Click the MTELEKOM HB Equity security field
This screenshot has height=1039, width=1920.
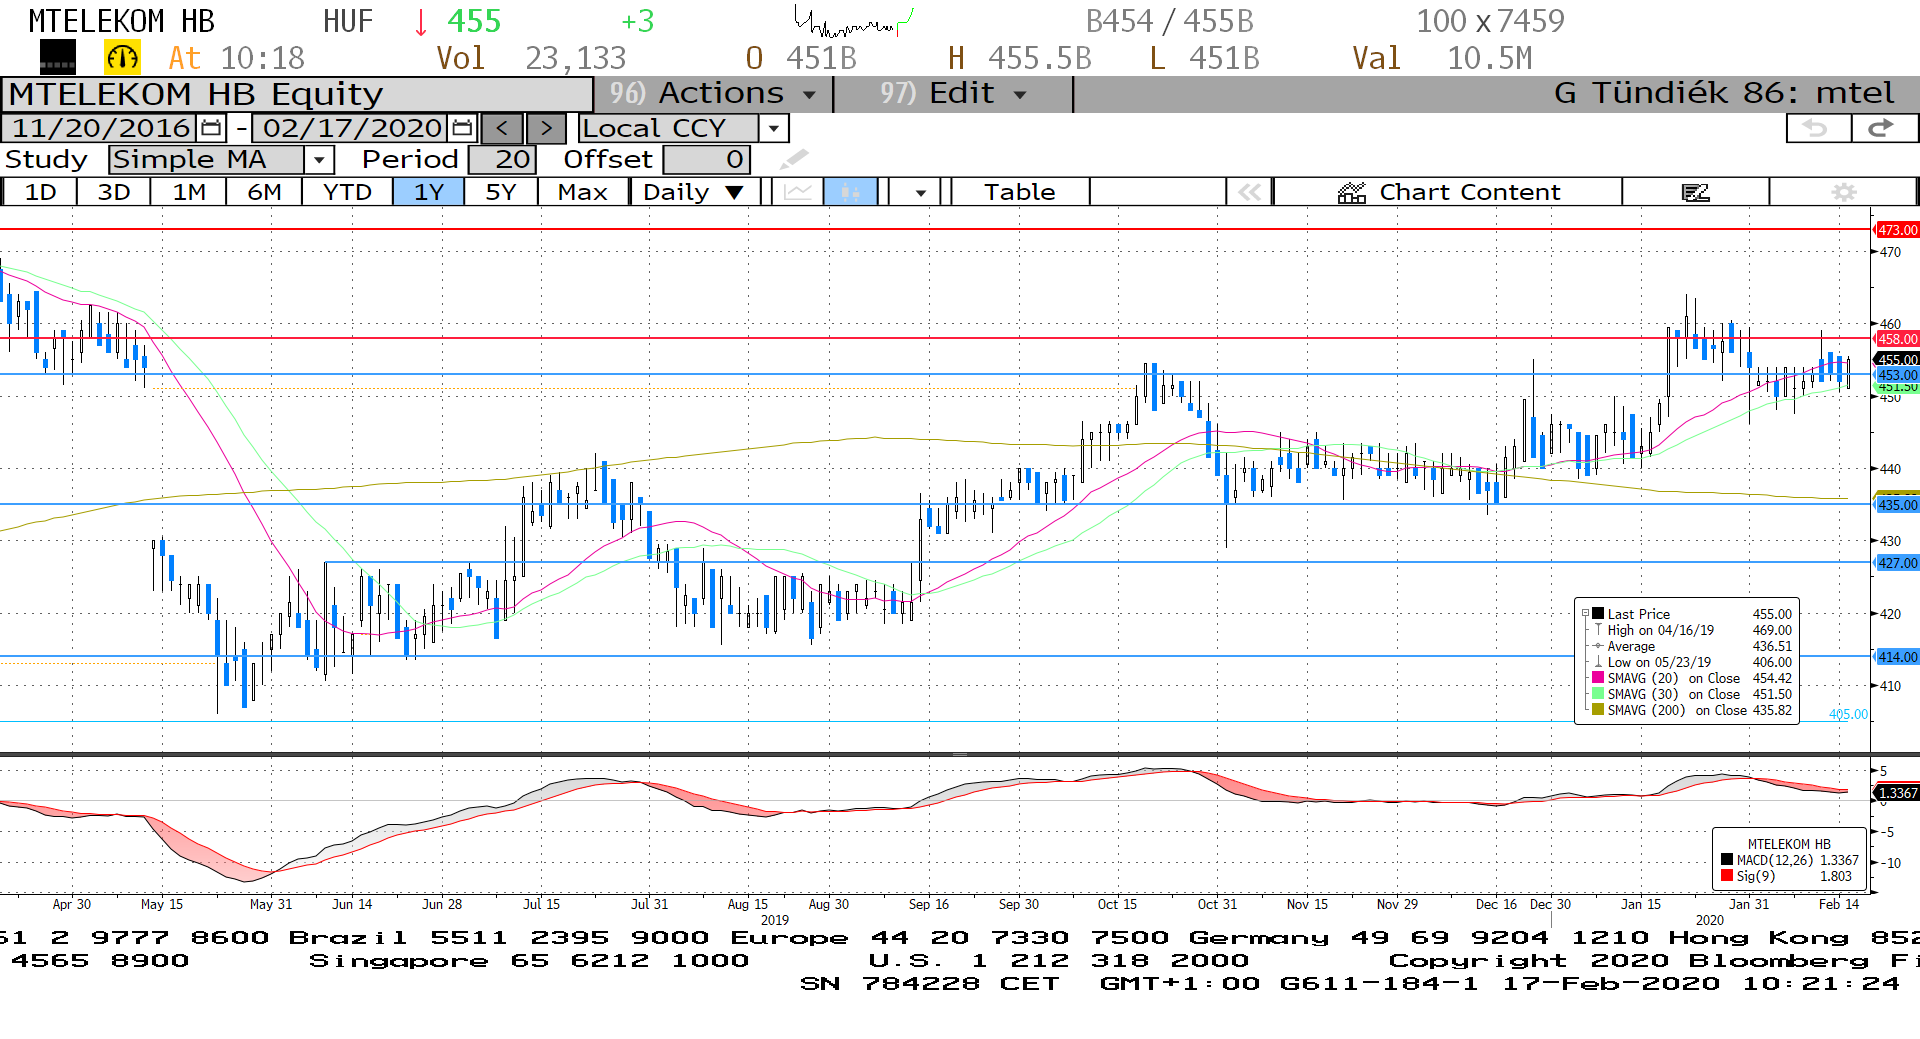coord(298,94)
